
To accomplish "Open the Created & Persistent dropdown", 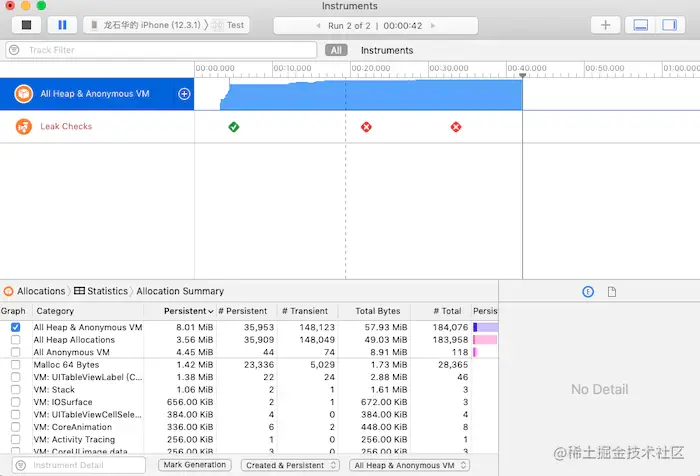I will click(x=290, y=465).
